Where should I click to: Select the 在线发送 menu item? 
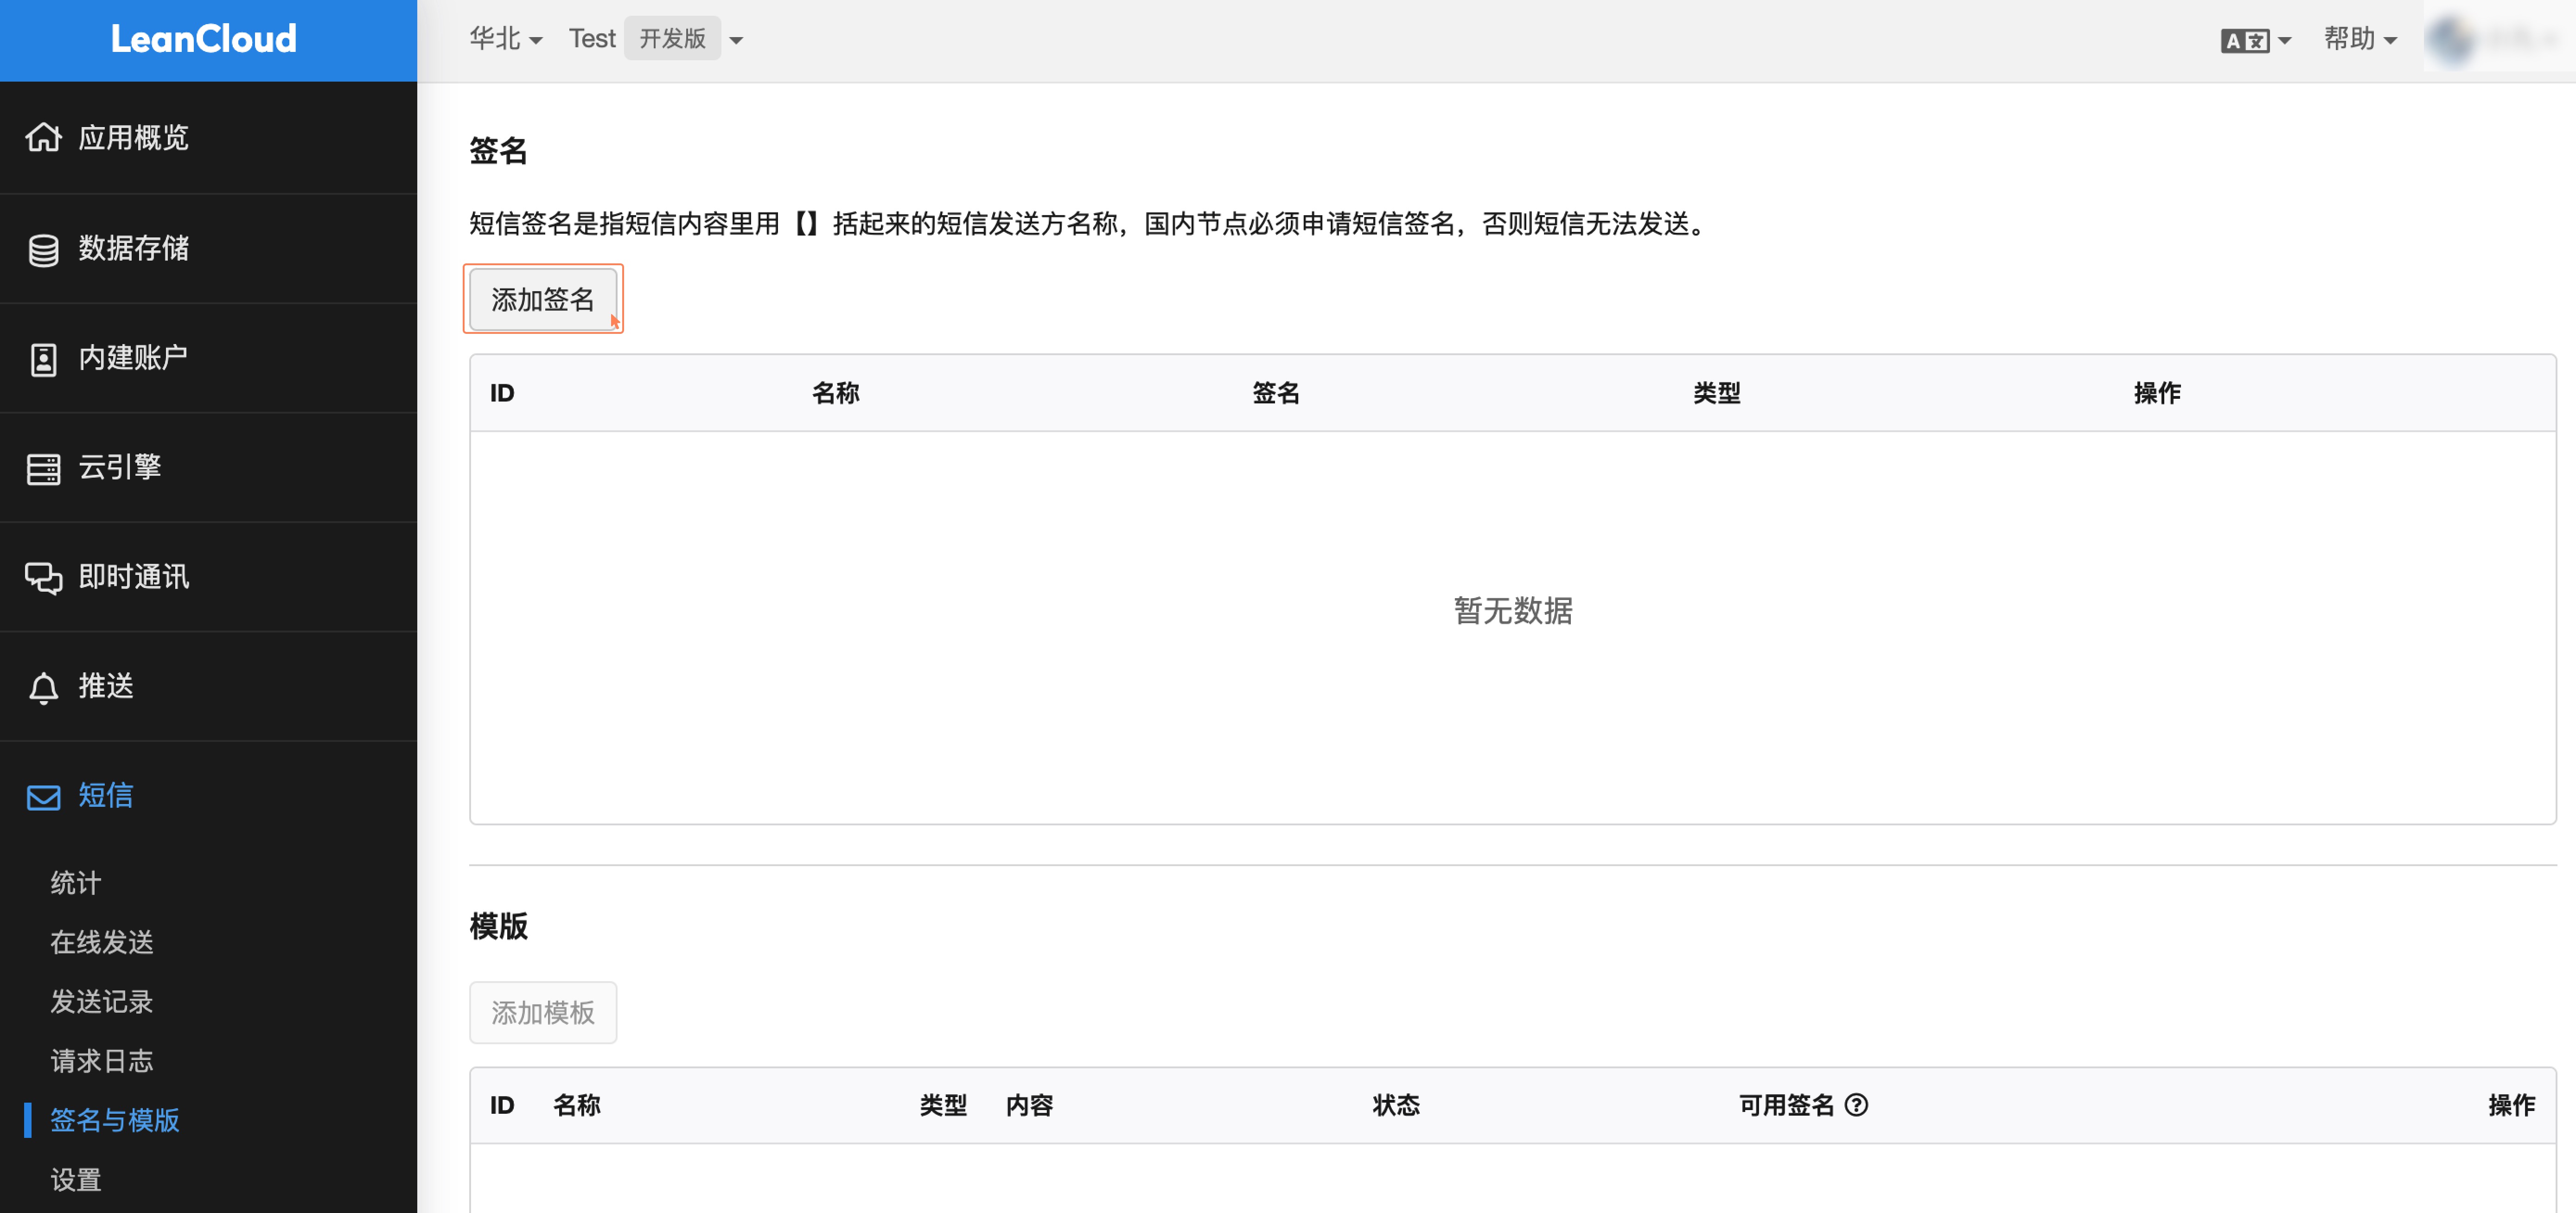[x=102, y=942]
